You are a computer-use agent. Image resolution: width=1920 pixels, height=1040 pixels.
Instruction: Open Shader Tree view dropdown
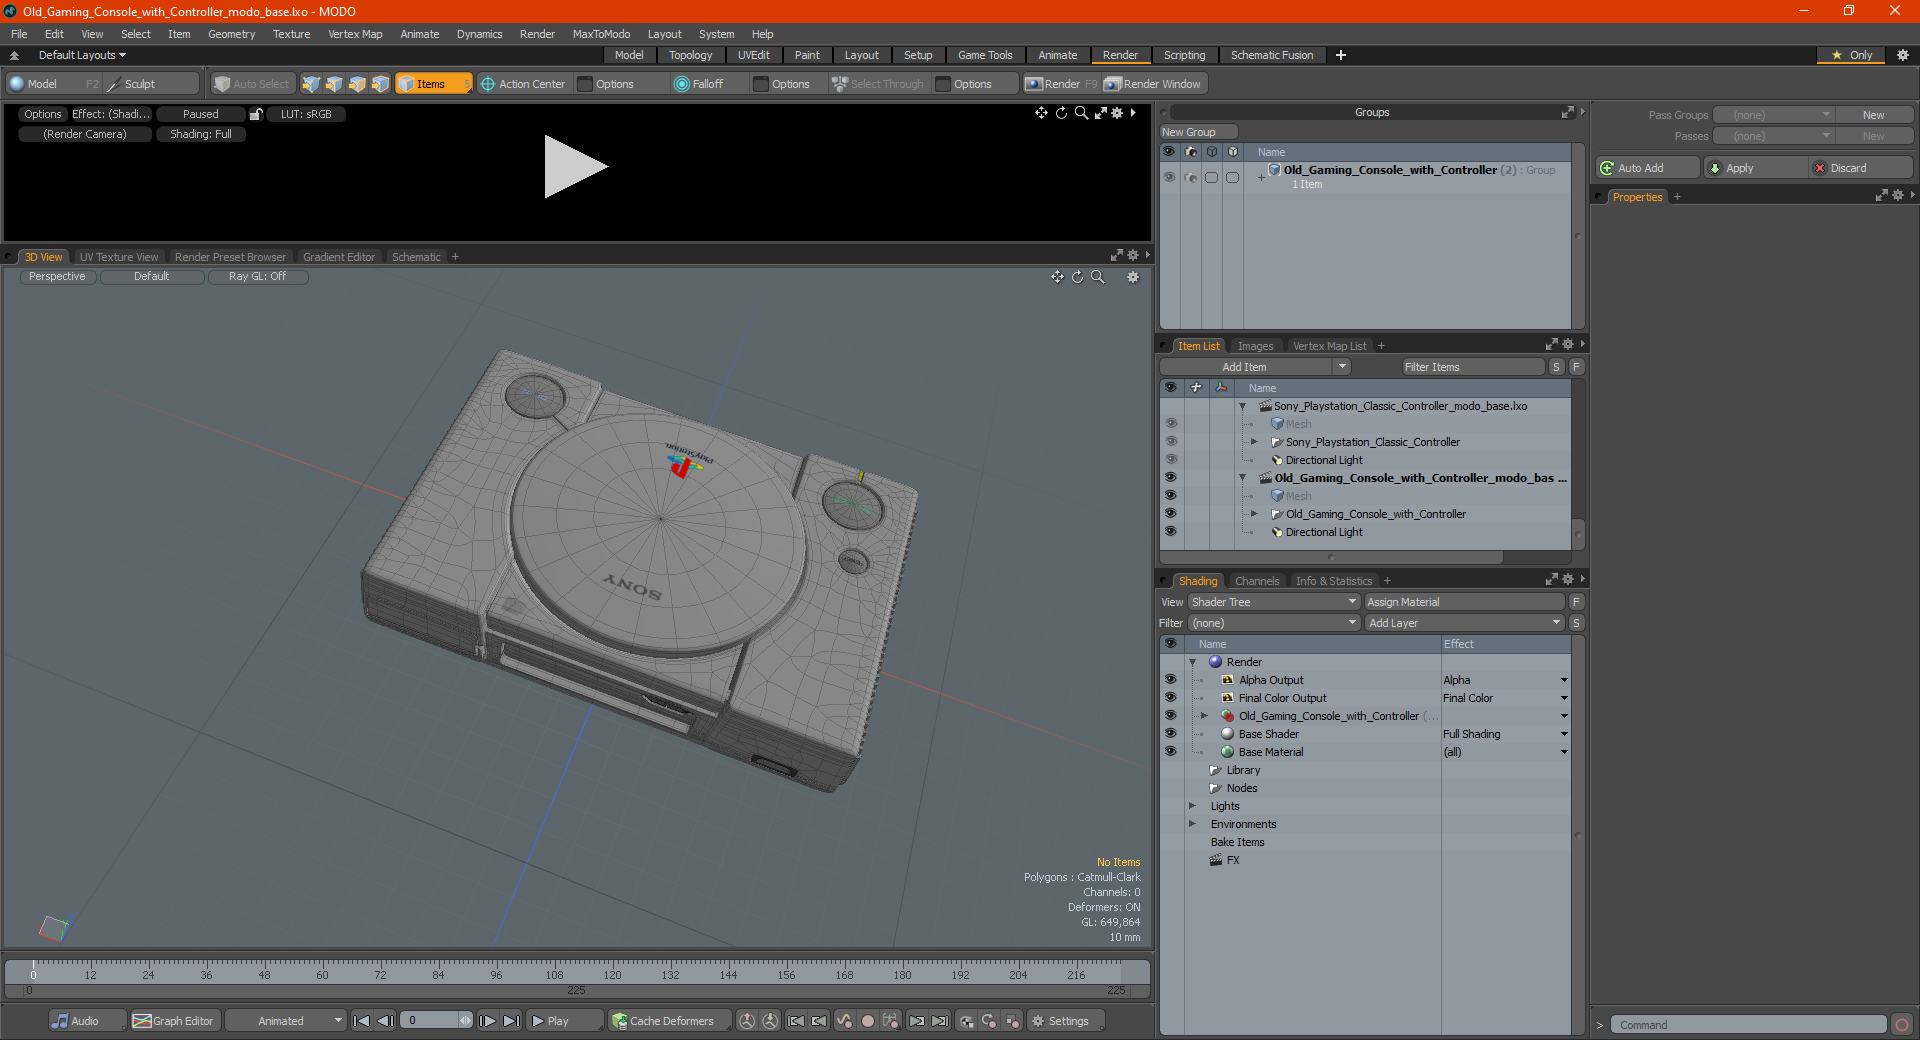click(x=1273, y=602)
